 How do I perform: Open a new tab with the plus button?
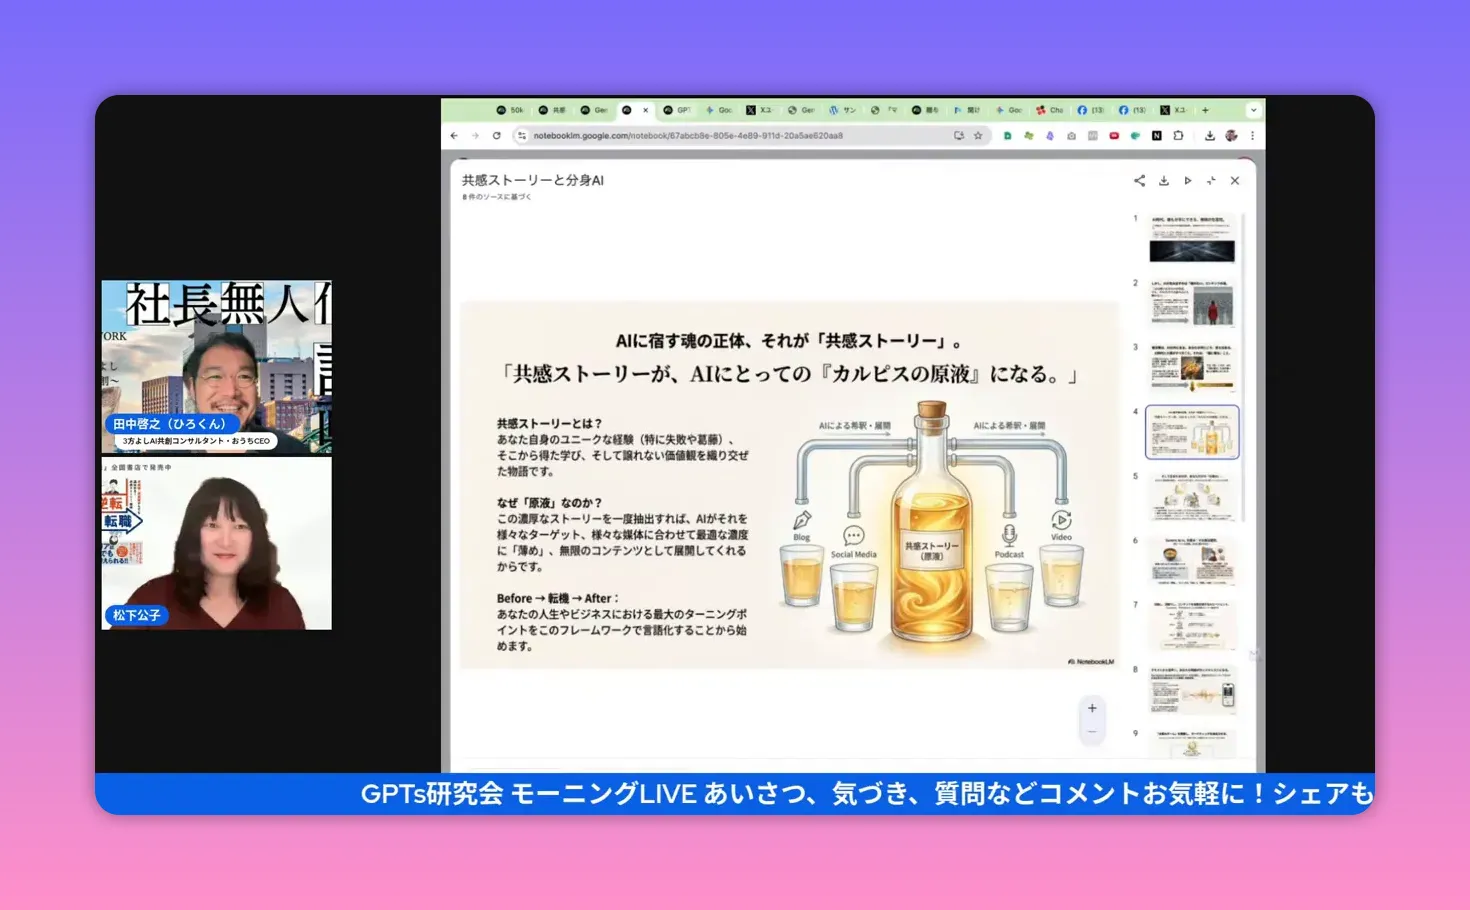[1205, 110]
